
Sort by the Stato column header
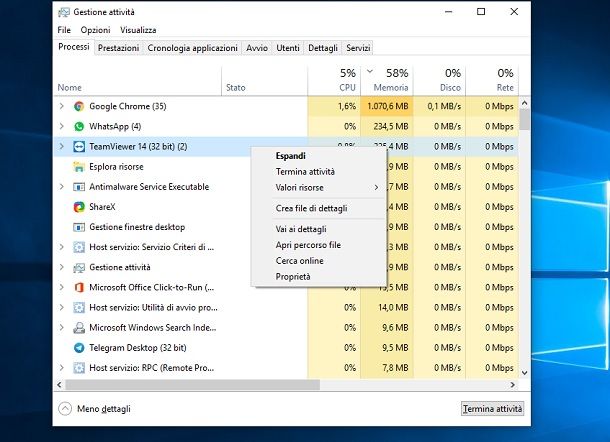tap(265, 81)
